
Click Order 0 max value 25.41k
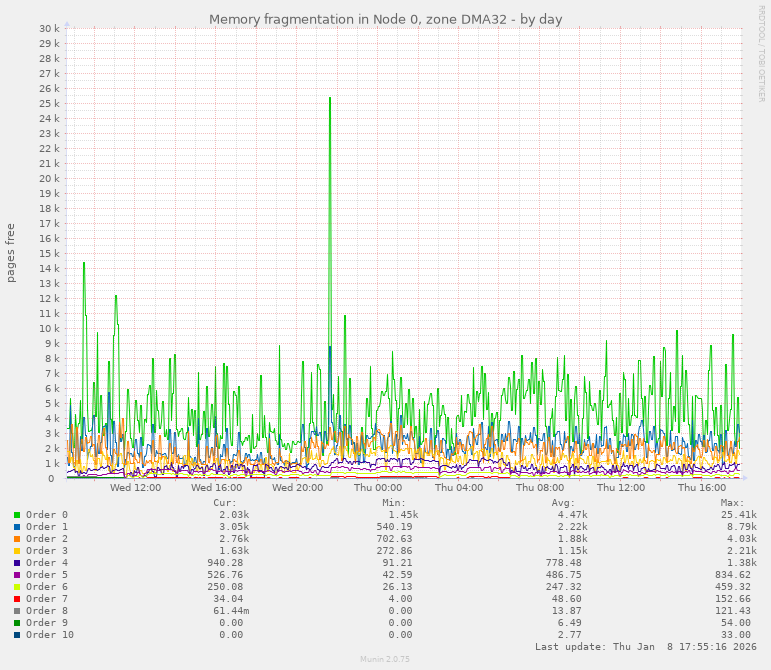pos(739,515)
